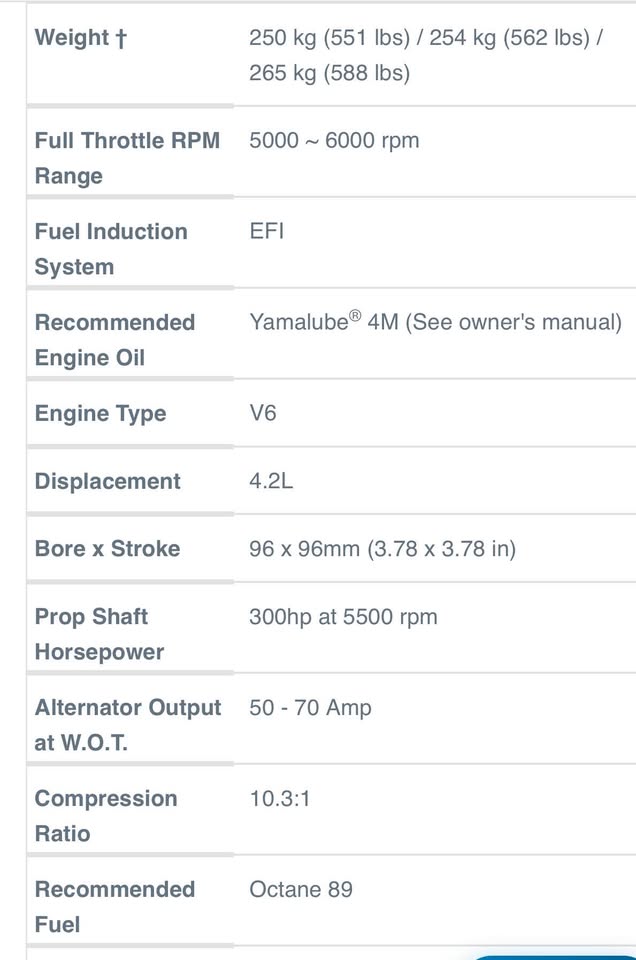Image resolution: width=636 pixels, height=960 pixels.
Task: Click the Displacement label
Action: coord(108,481)
